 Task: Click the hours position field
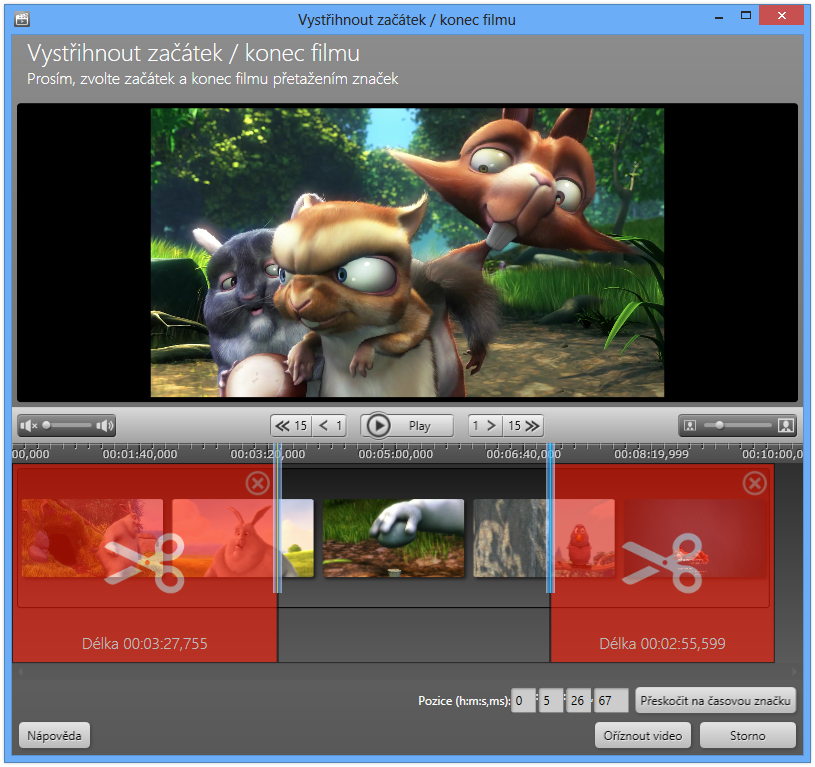523,701
